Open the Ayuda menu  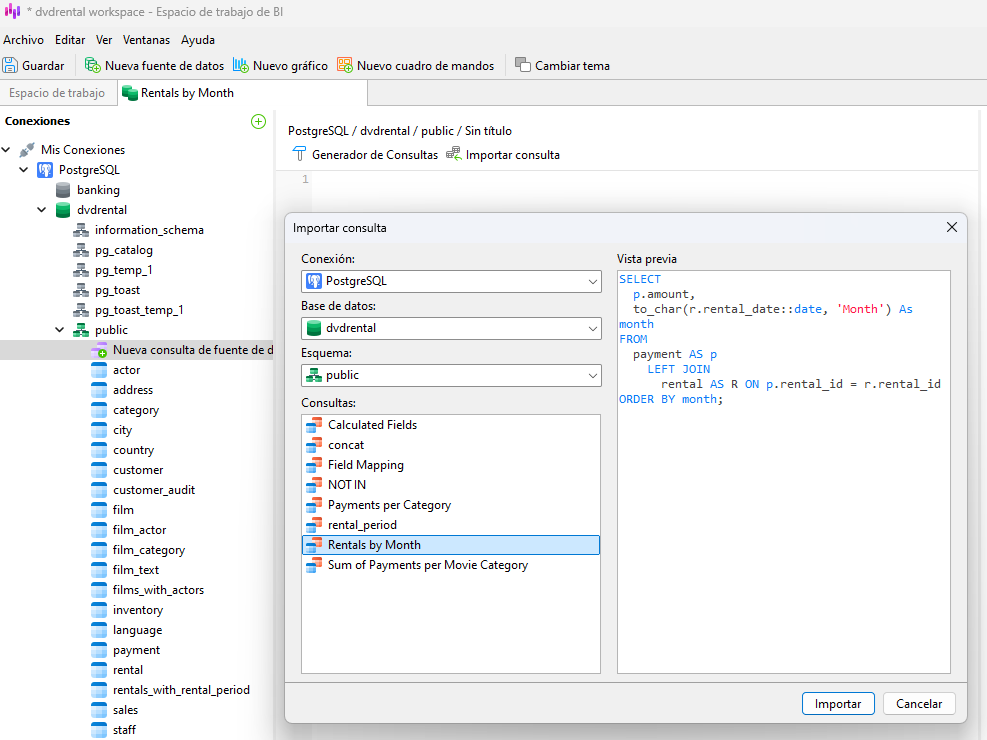(198, 40)
